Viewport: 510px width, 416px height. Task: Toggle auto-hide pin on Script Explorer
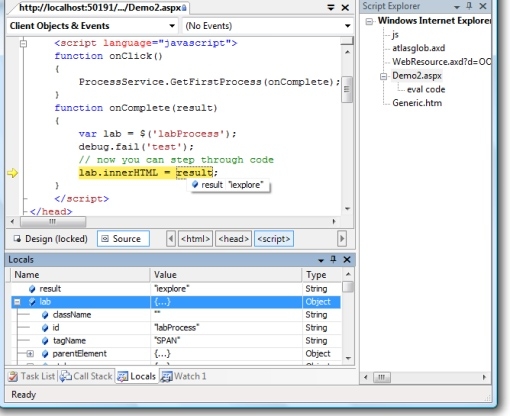pos(469,6)
